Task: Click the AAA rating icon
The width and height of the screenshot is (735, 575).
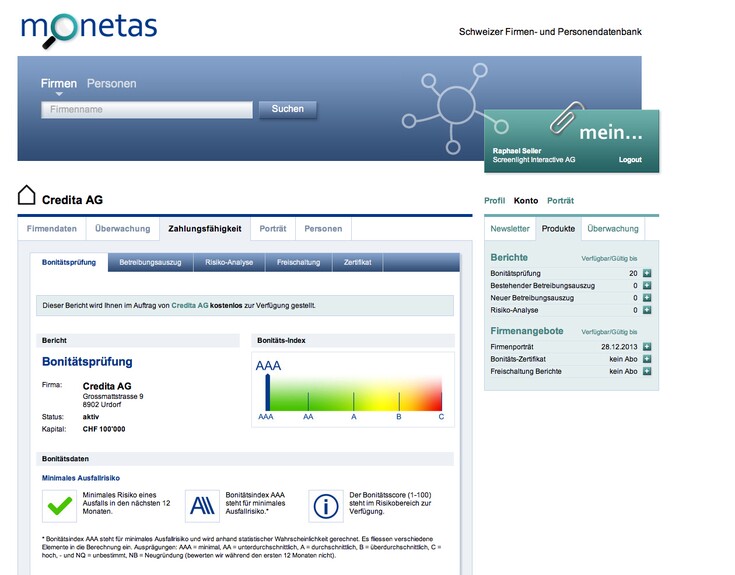Action: [202, 506]
